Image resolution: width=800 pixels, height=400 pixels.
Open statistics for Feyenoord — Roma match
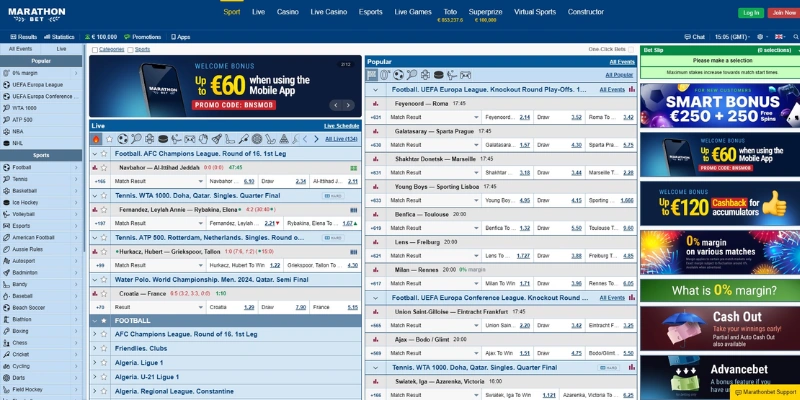coord(376,104)
